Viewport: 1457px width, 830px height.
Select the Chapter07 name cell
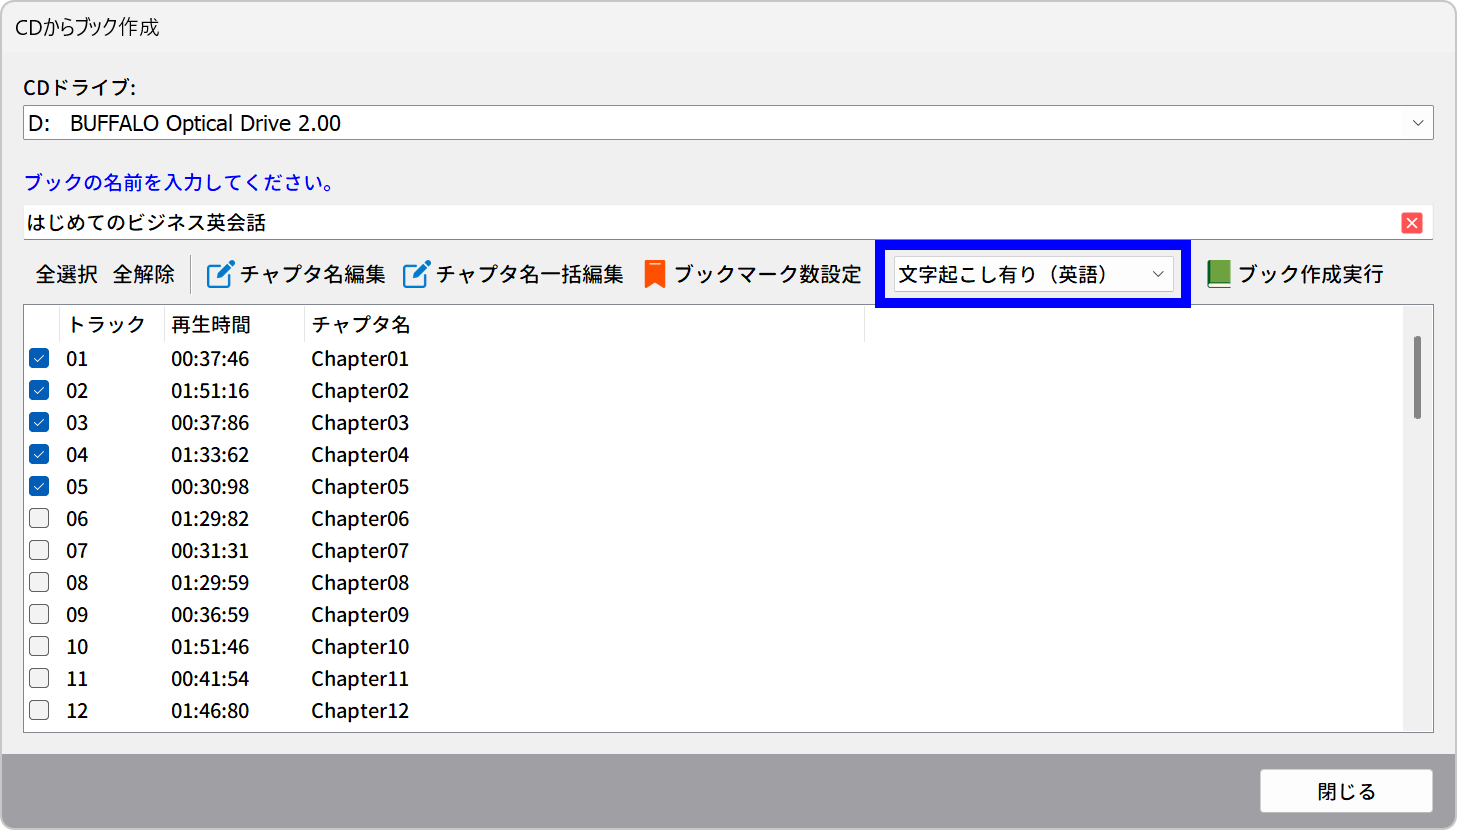360,550
